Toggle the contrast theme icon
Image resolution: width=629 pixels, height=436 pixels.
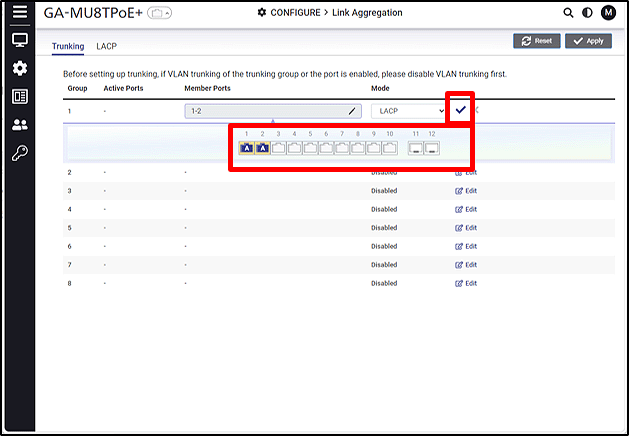click(587, 13)
